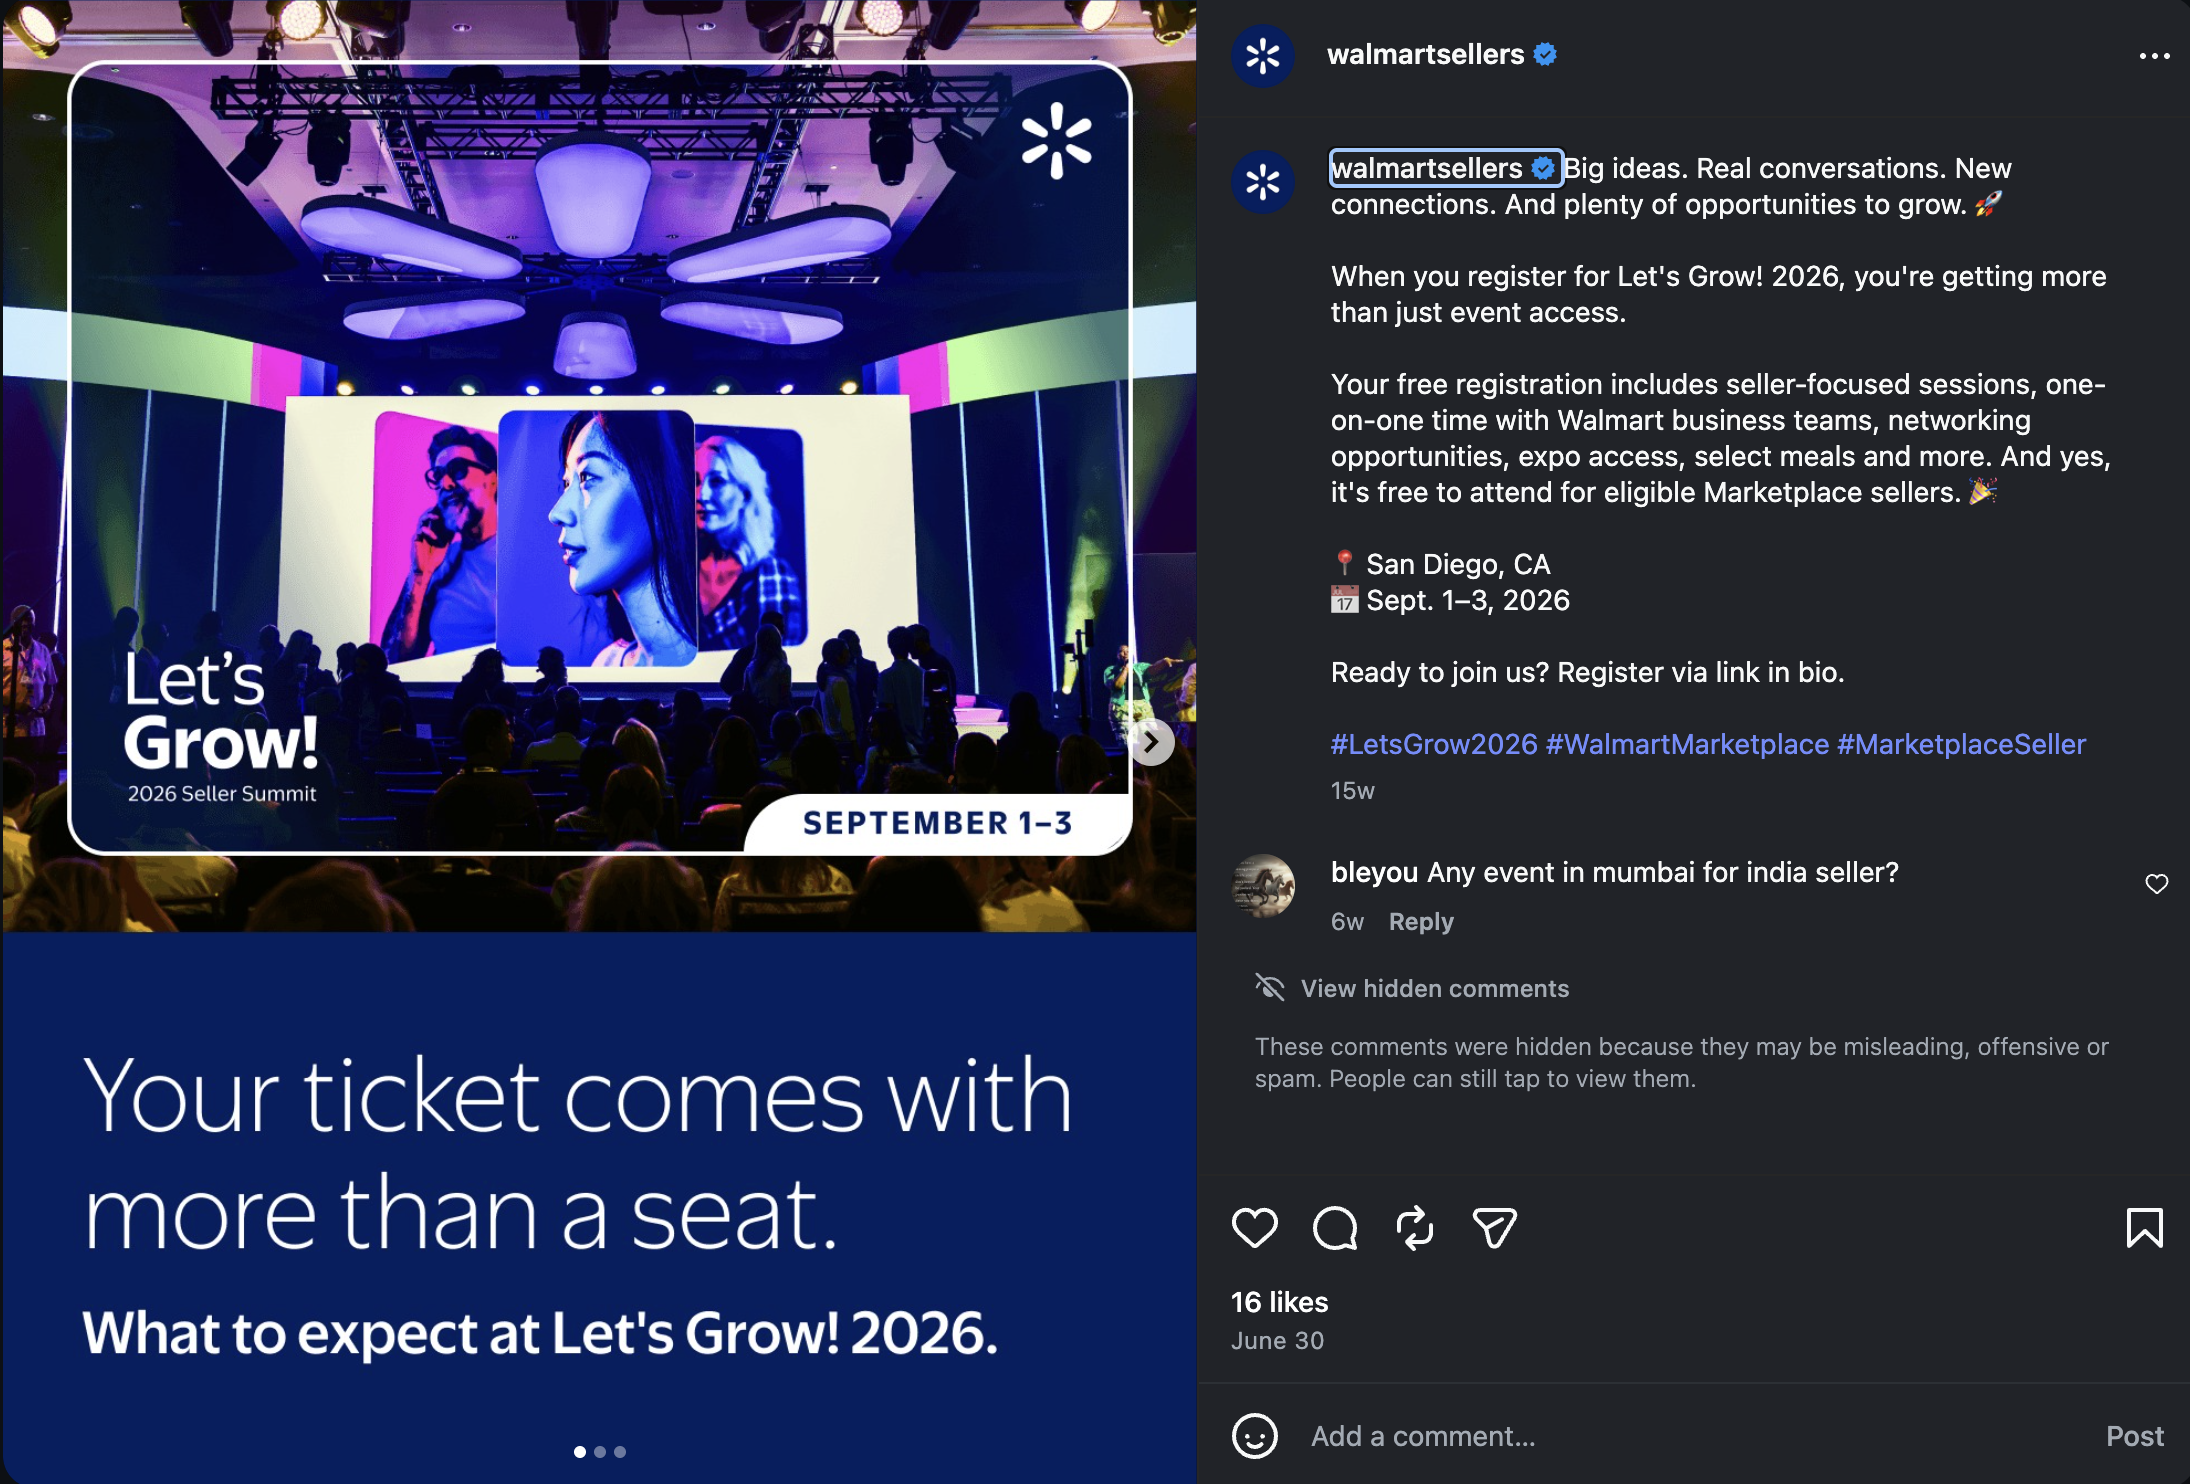Click the SEPTEMBER 1–3 banner on image
This screenshot has width=2190, height=1484.
pos(937,823)
